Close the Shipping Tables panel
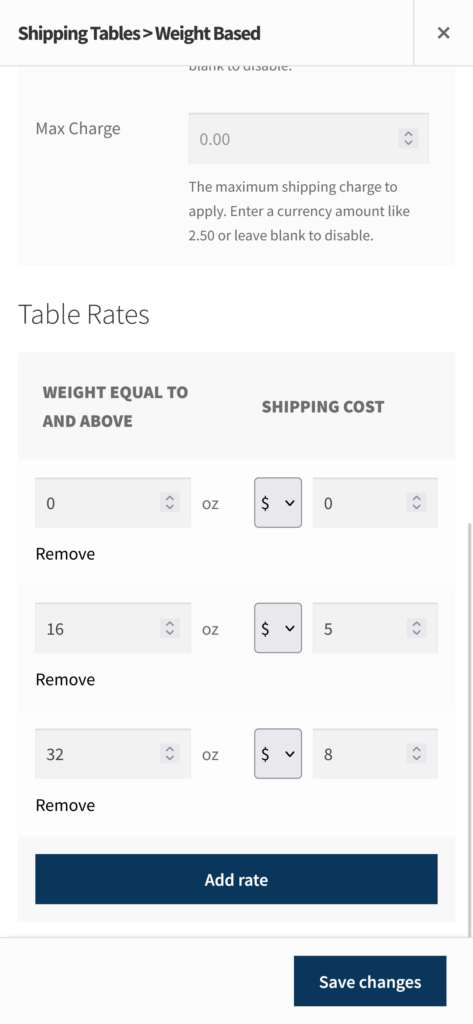The height and width of the screenshot is (1024, 473). click(444, 33)
